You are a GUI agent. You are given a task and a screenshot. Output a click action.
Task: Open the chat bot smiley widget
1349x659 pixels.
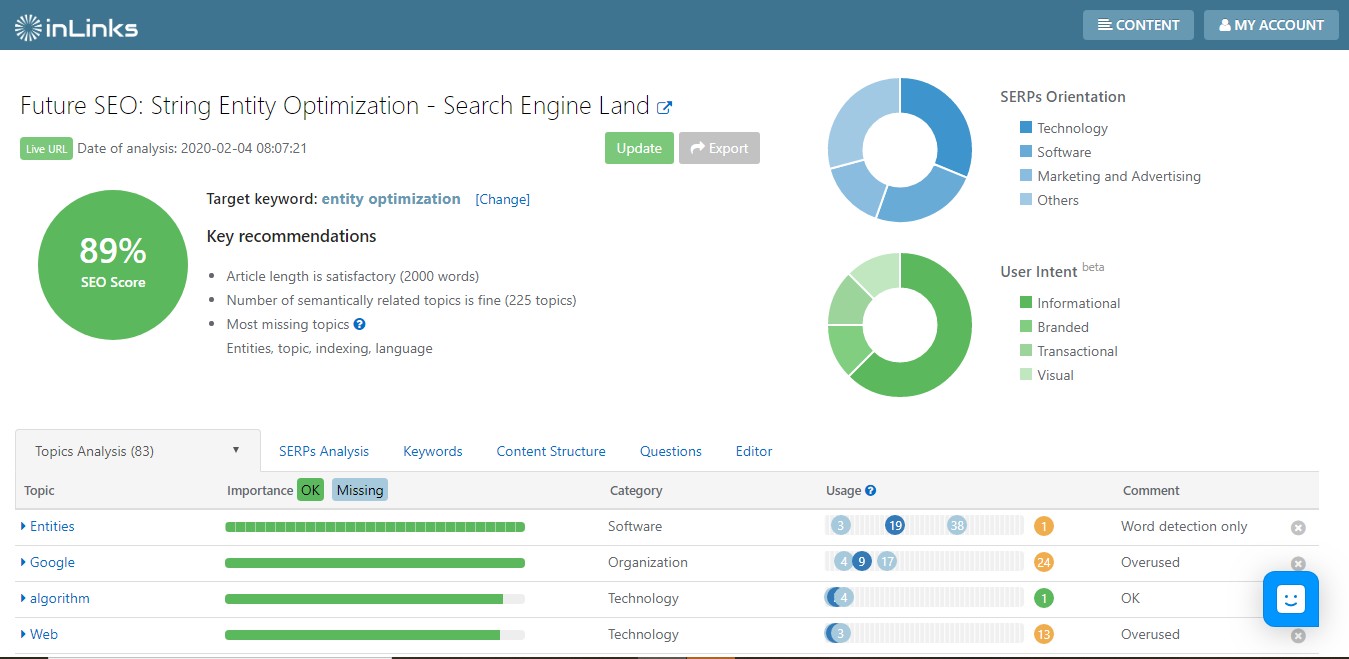[1290, 599]
